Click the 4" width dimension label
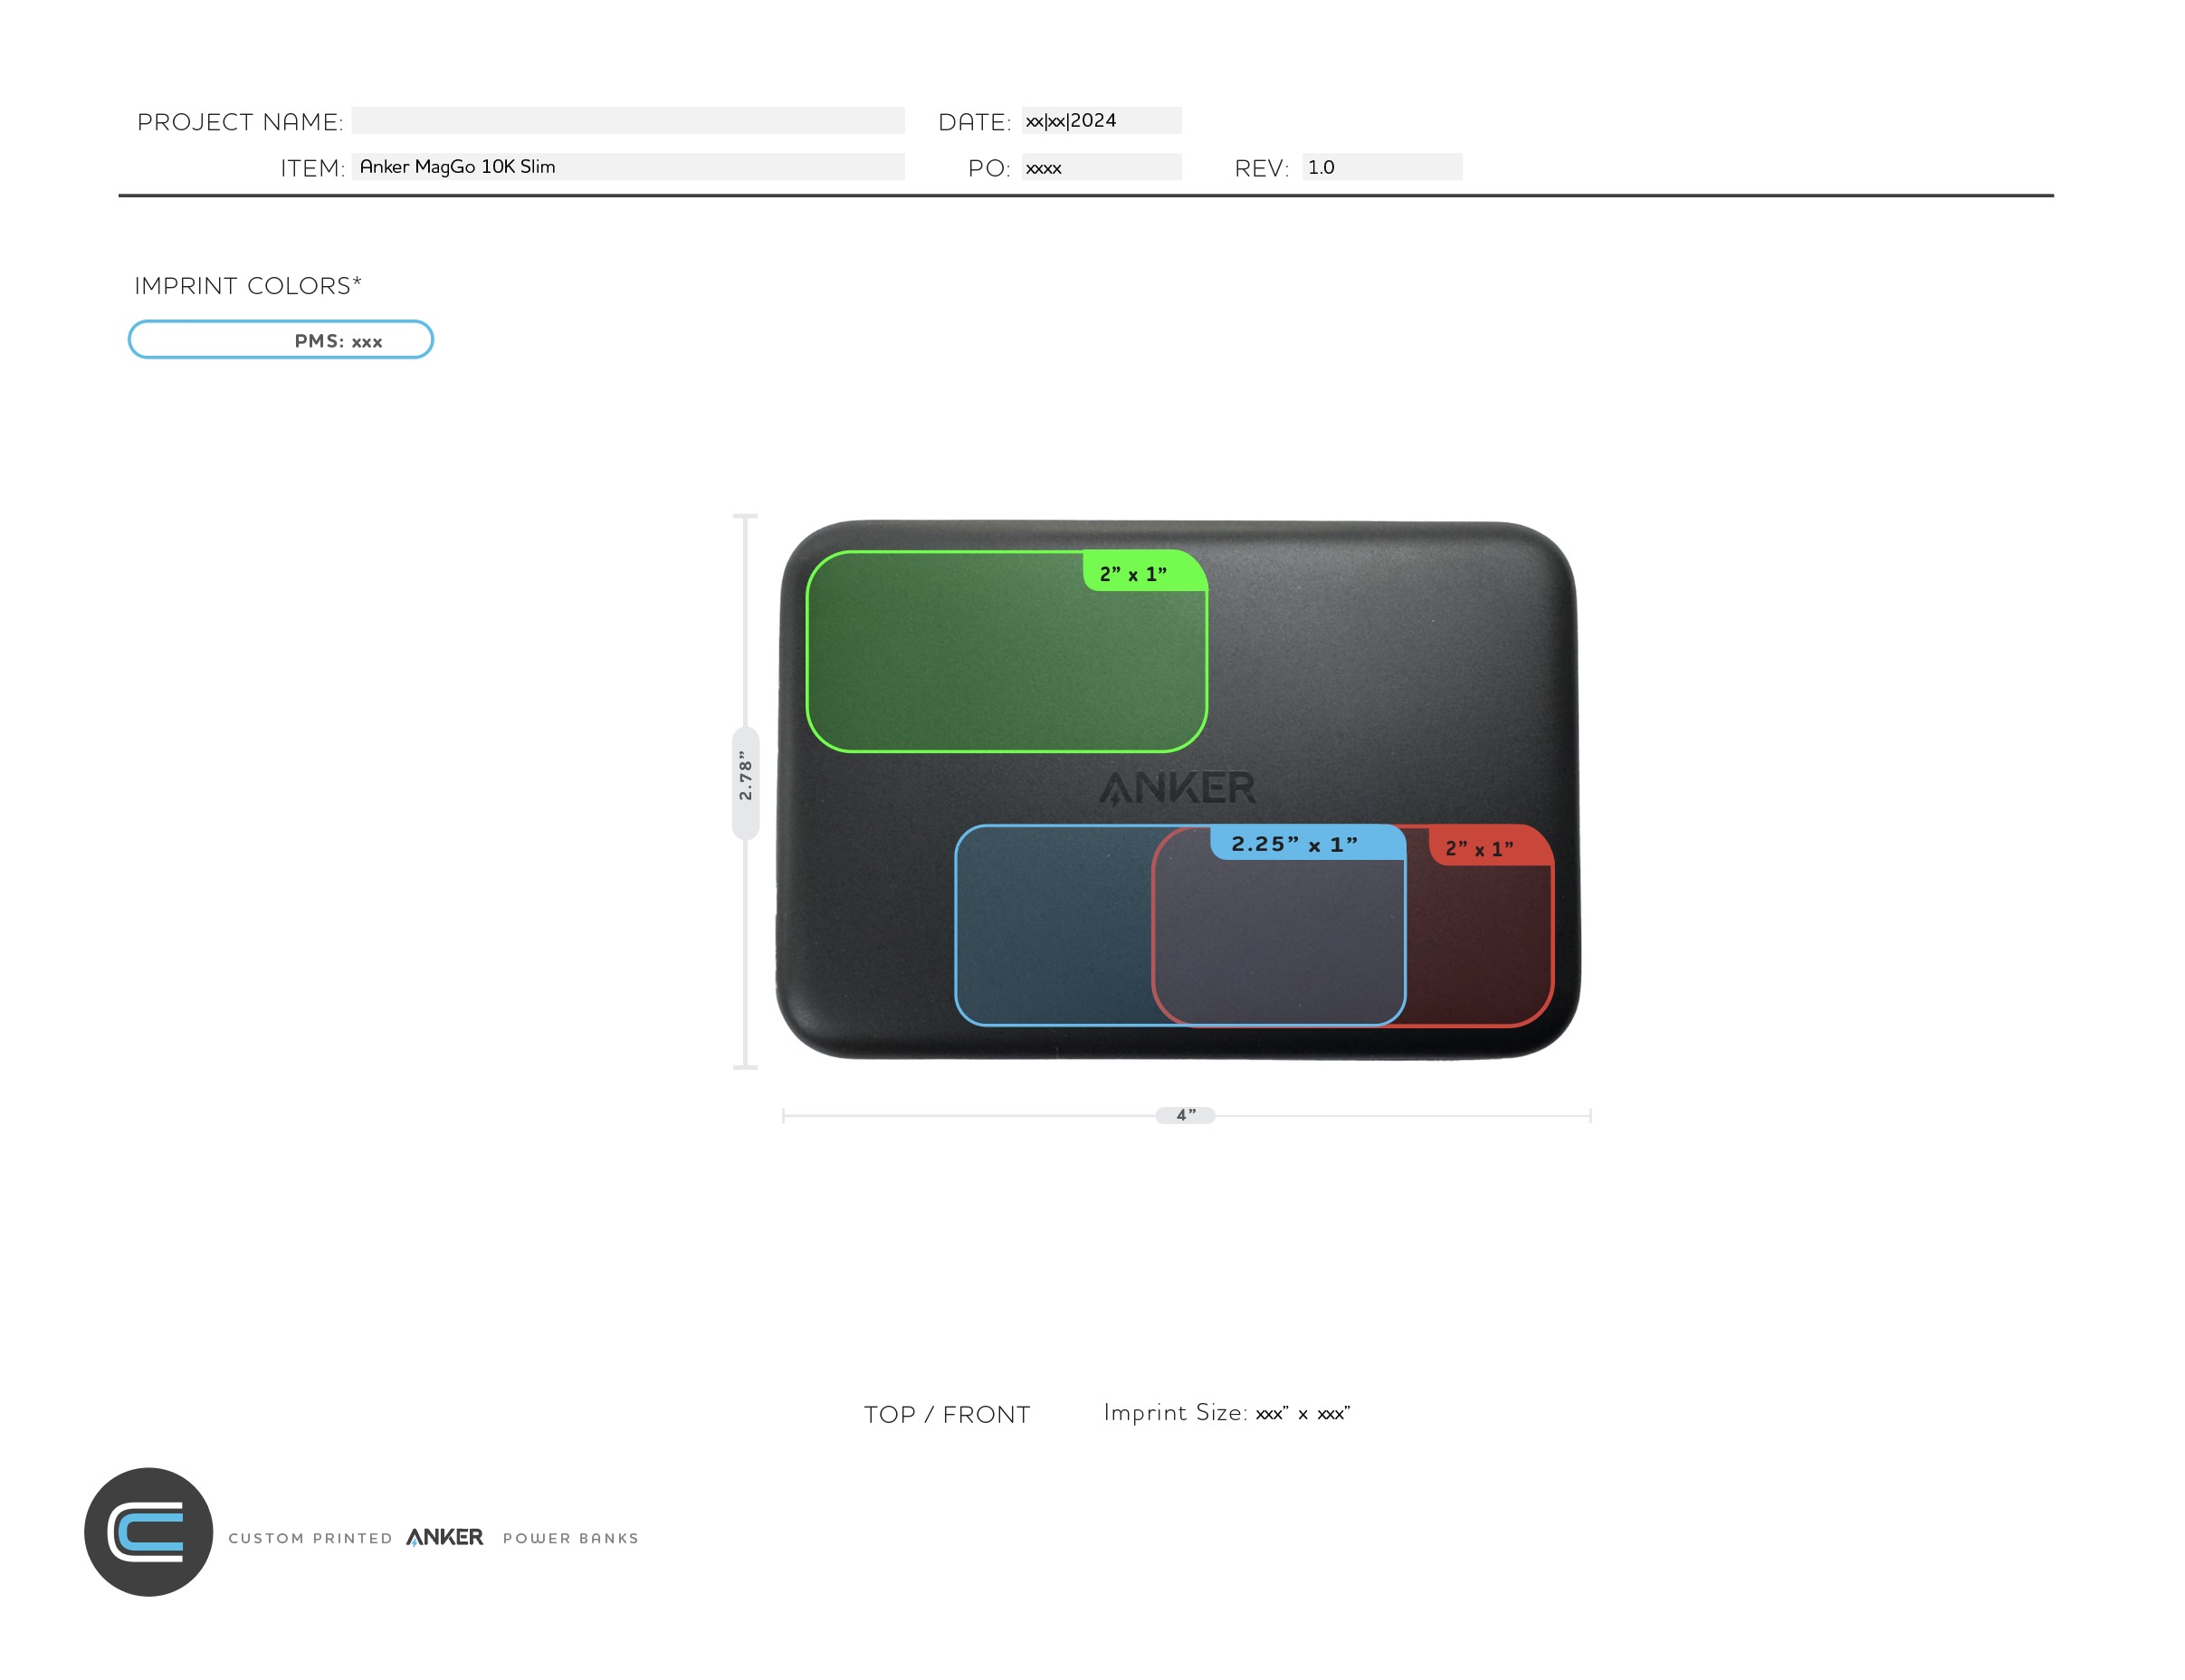 [1185, 1115]
